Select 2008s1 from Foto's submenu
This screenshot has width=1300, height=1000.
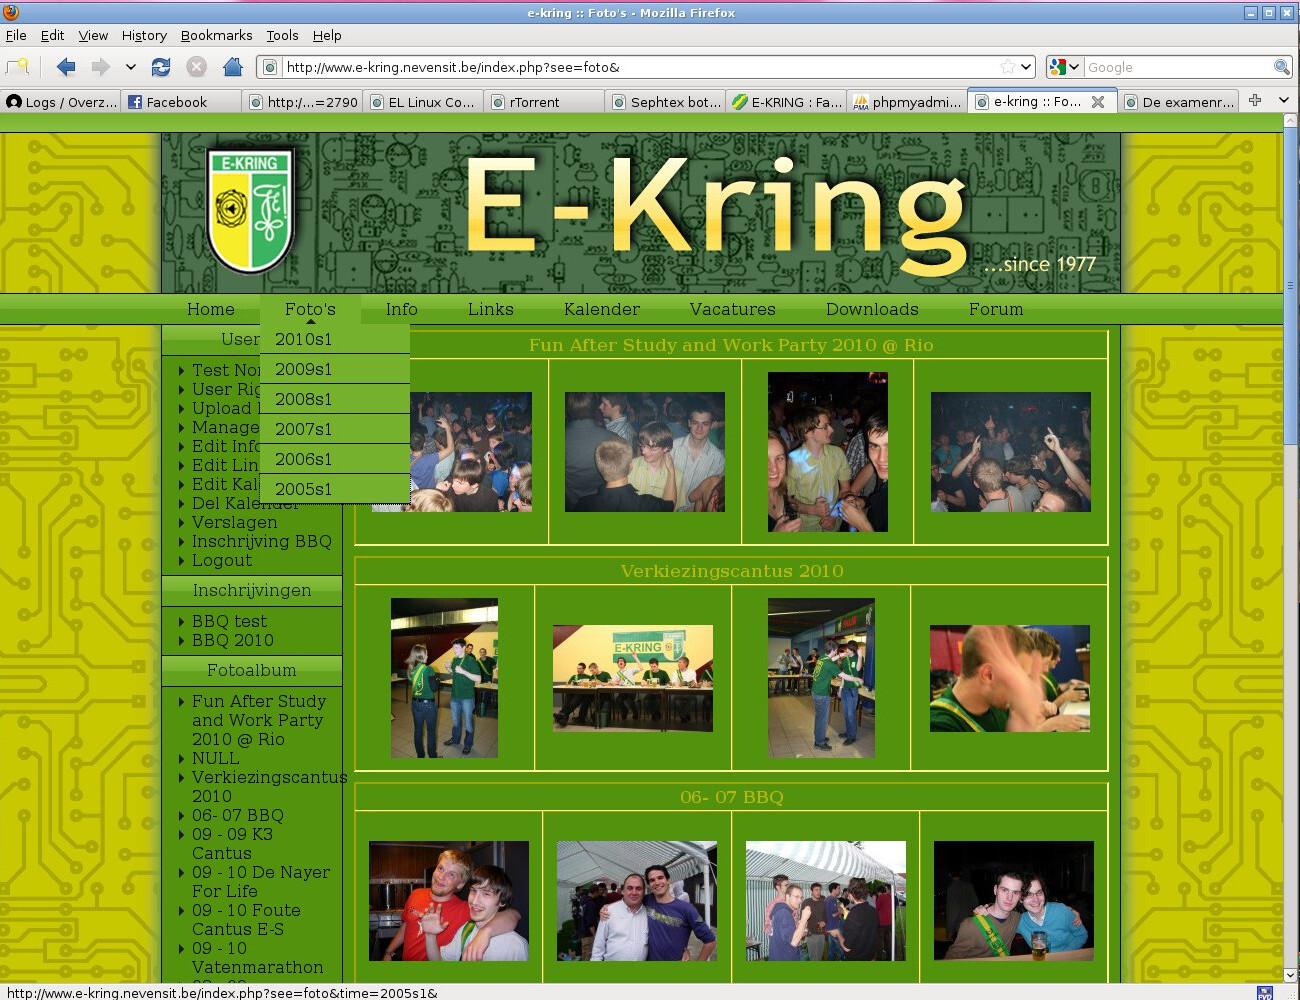304,399
